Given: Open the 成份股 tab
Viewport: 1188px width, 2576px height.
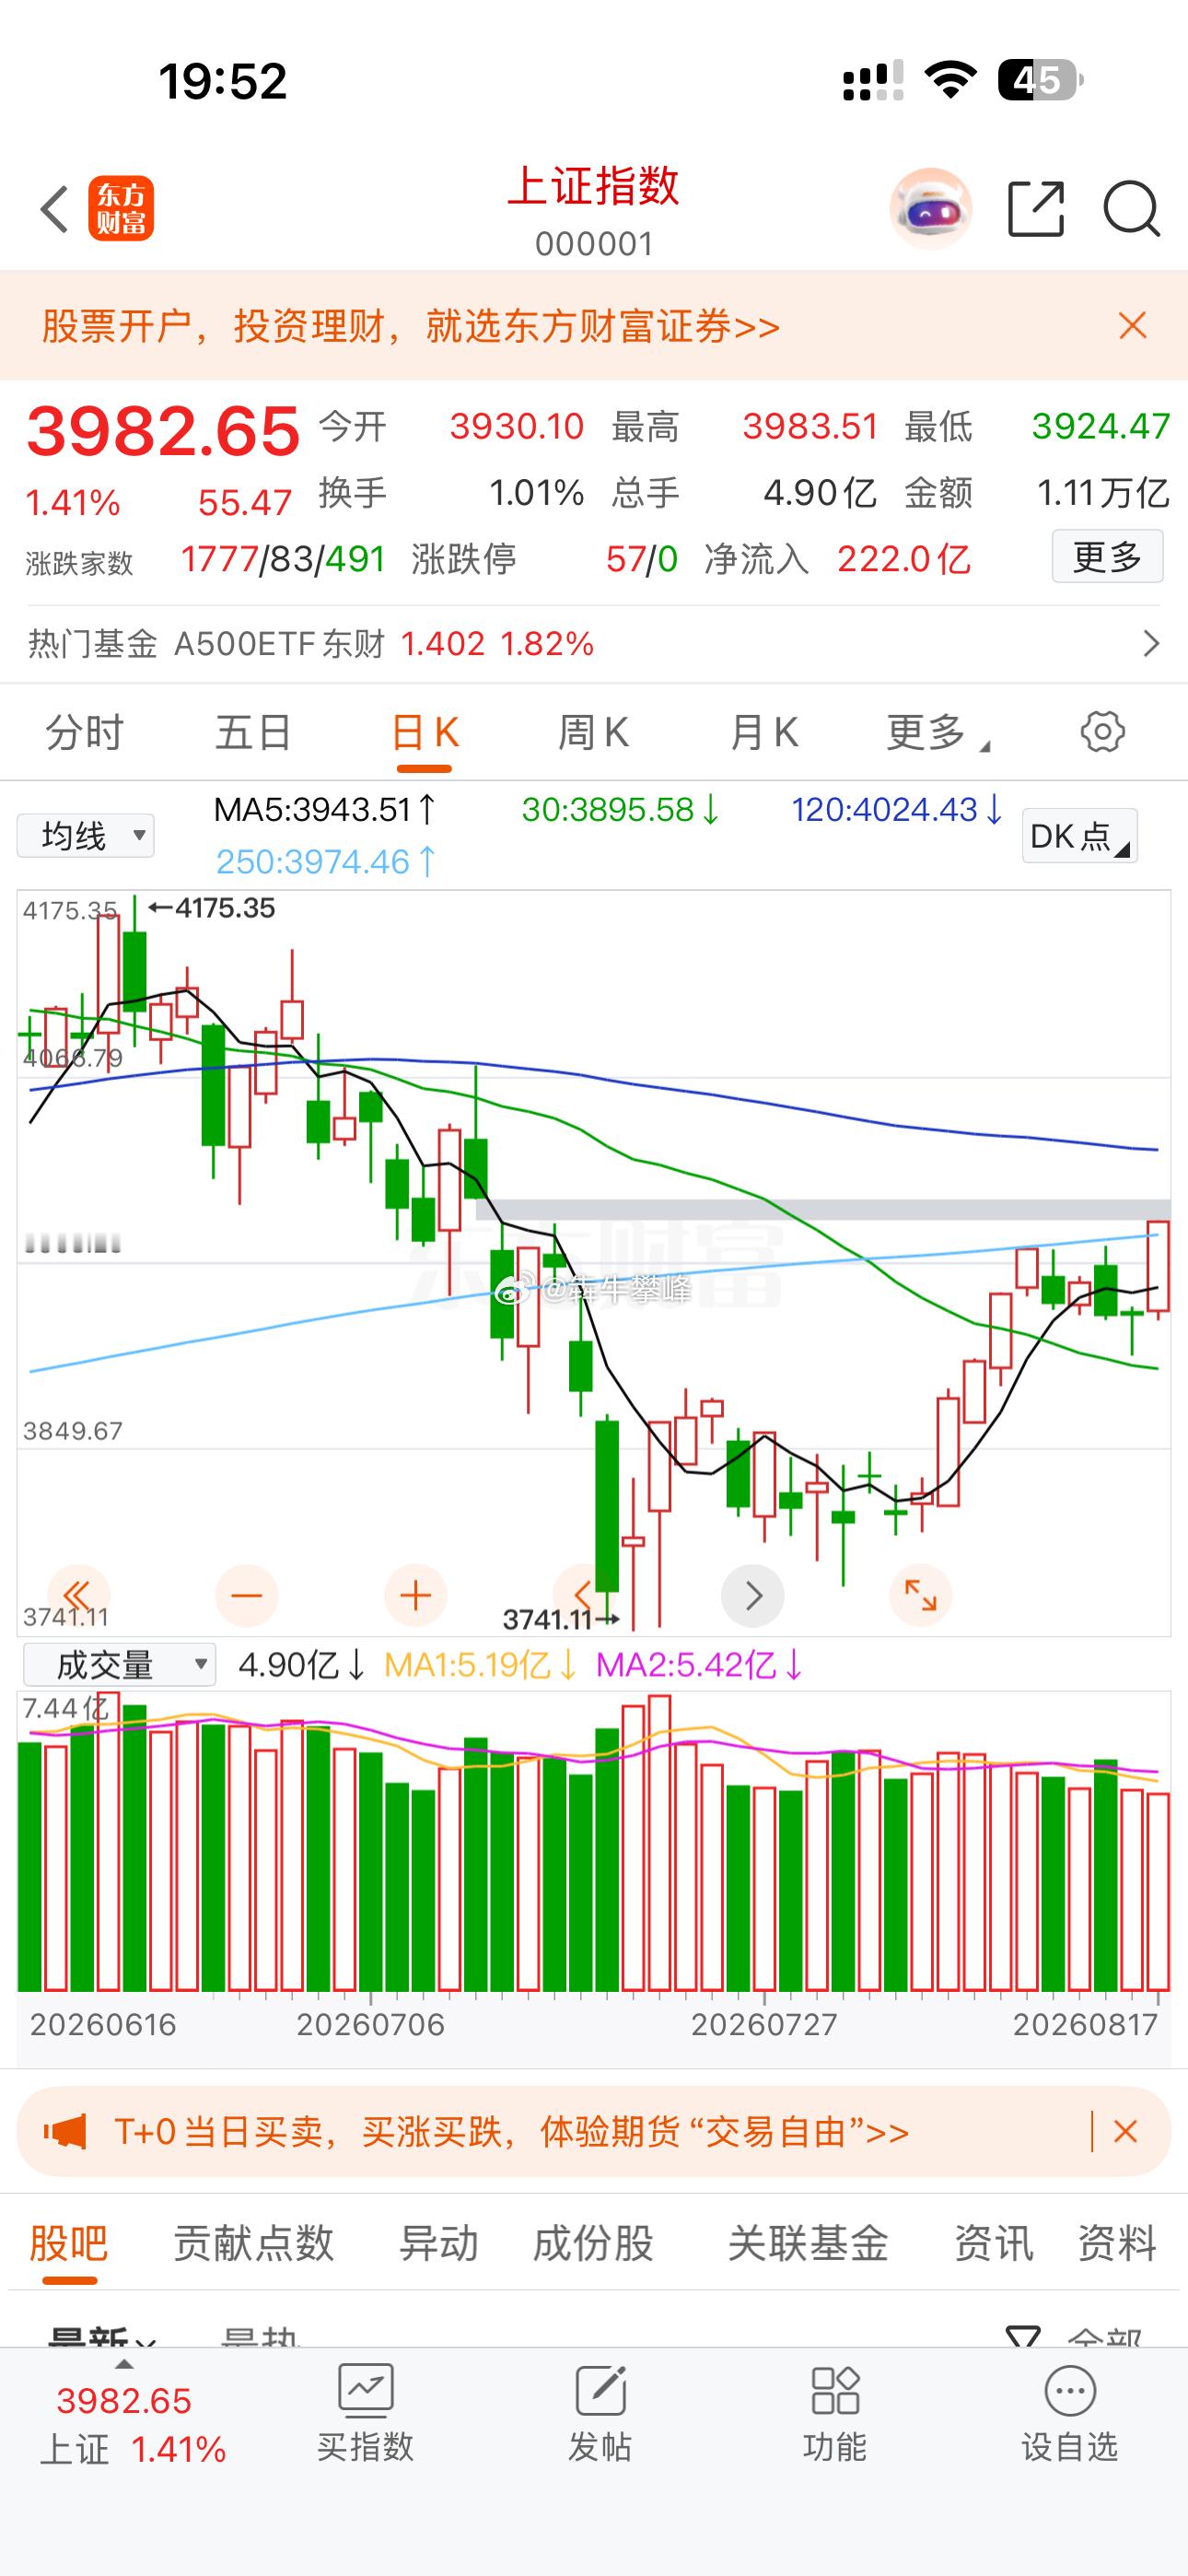Looking at the screenshot, I should click(593, 2243).
